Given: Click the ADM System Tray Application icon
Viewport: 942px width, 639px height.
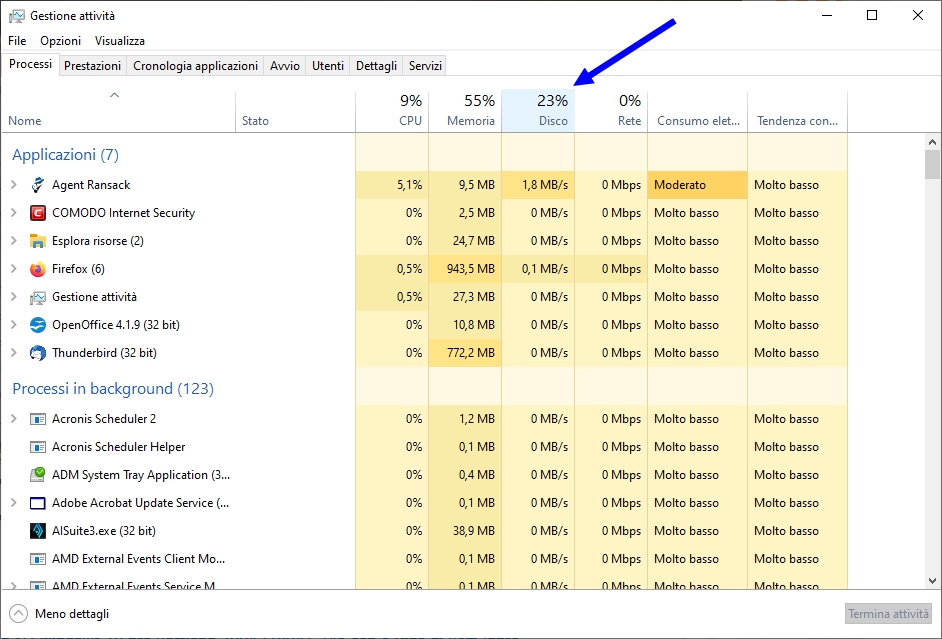Looking at the screenshot, I should click(38, 475).
